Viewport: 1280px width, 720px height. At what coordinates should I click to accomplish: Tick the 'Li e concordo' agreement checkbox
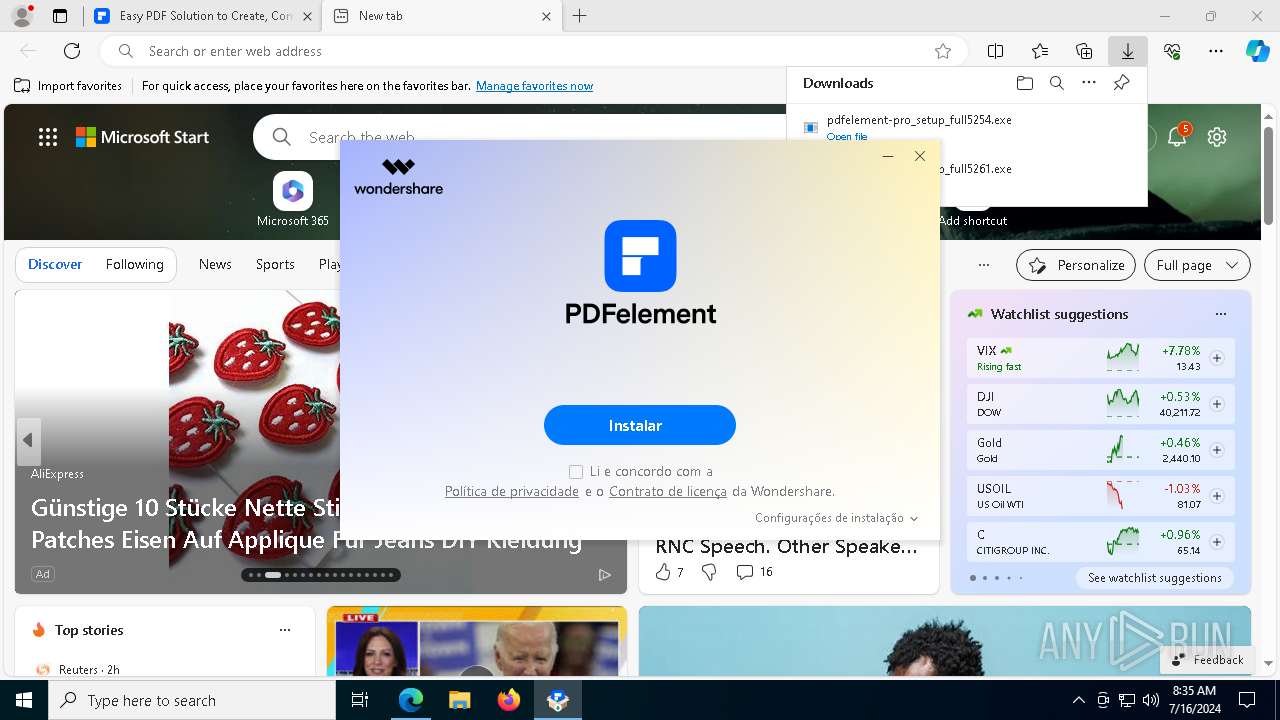[576, 471]
